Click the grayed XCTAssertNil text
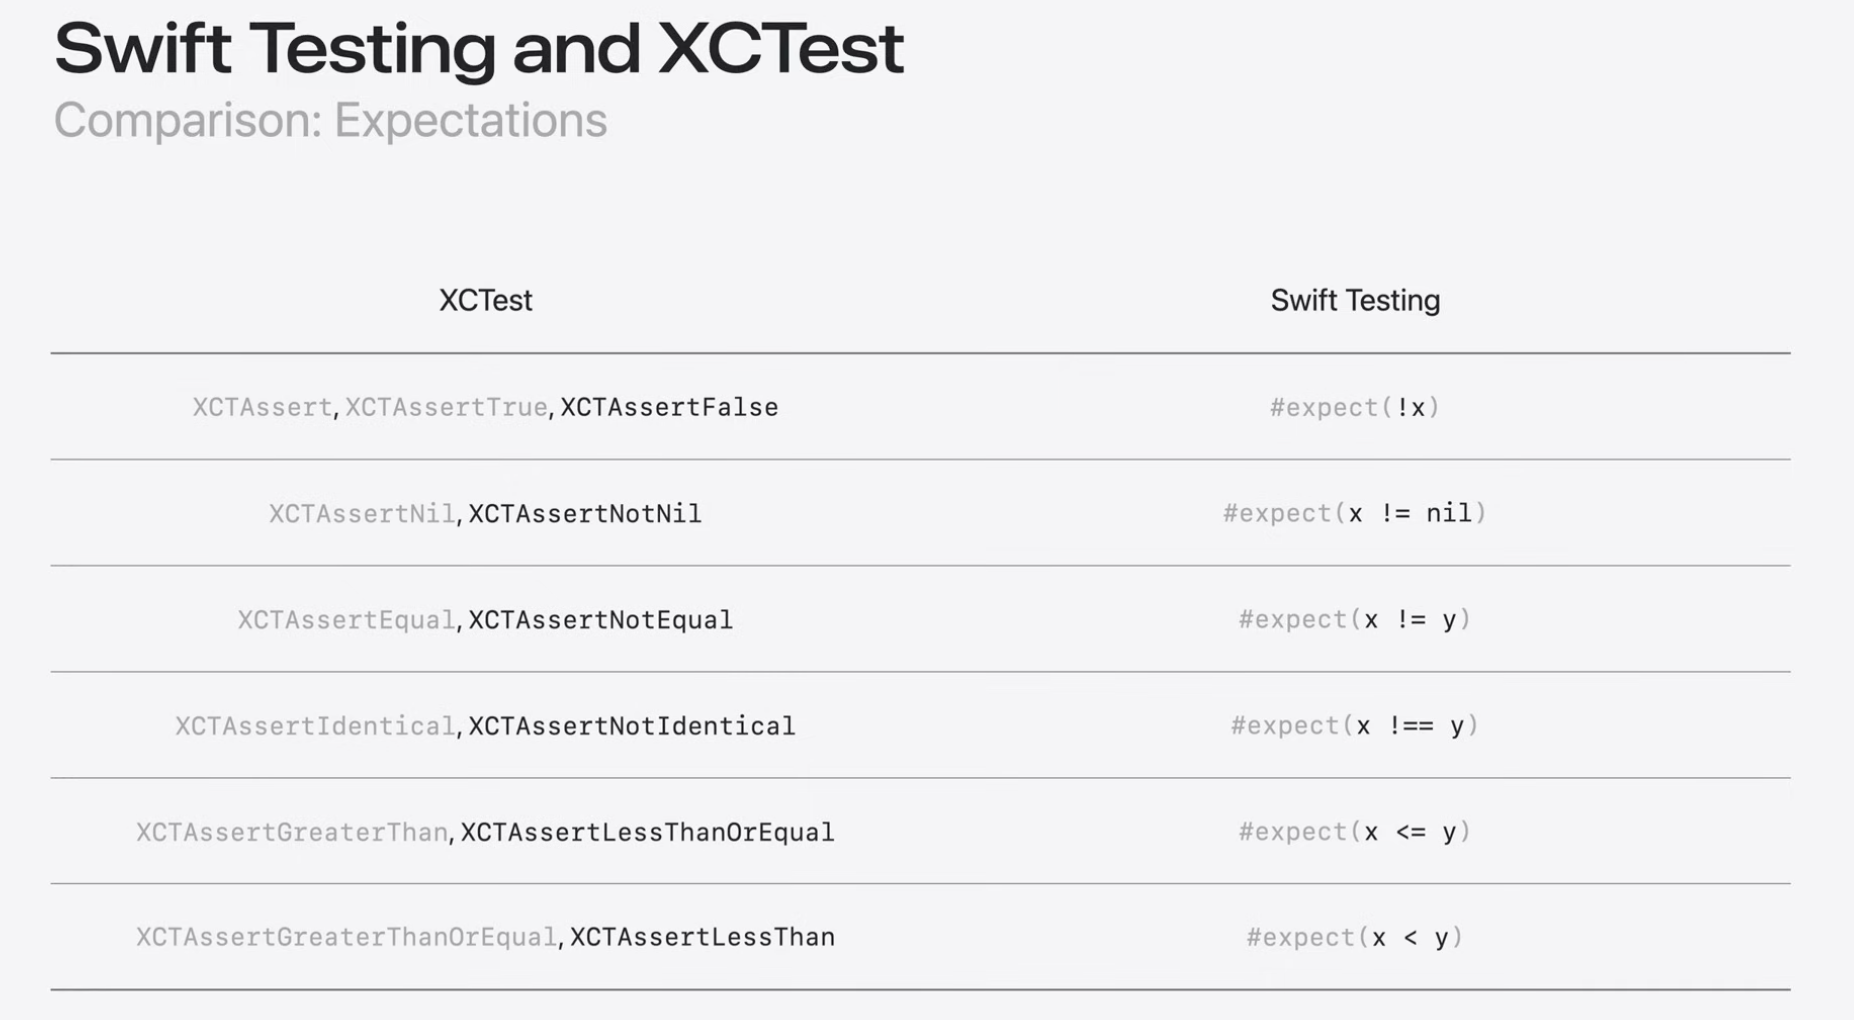 click(362, 514)
